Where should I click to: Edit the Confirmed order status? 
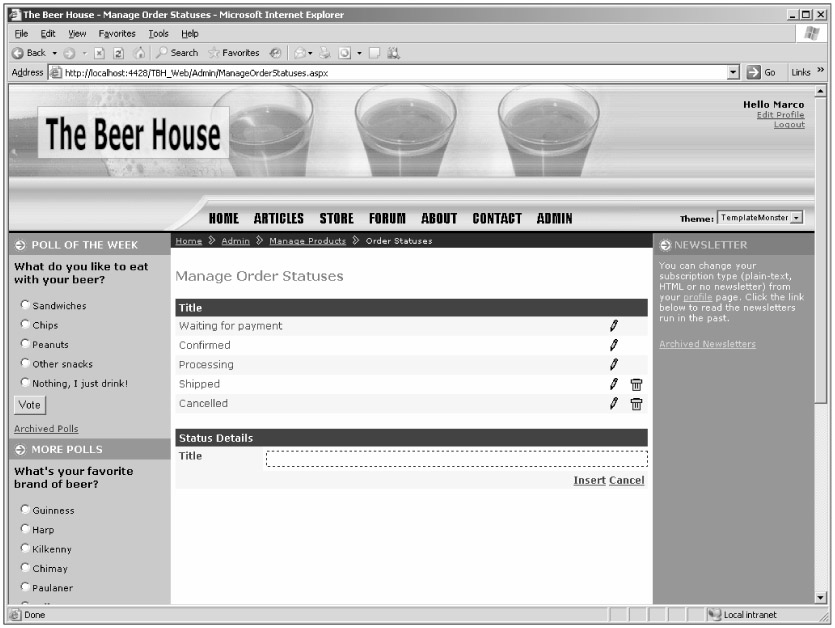[614, 345]
